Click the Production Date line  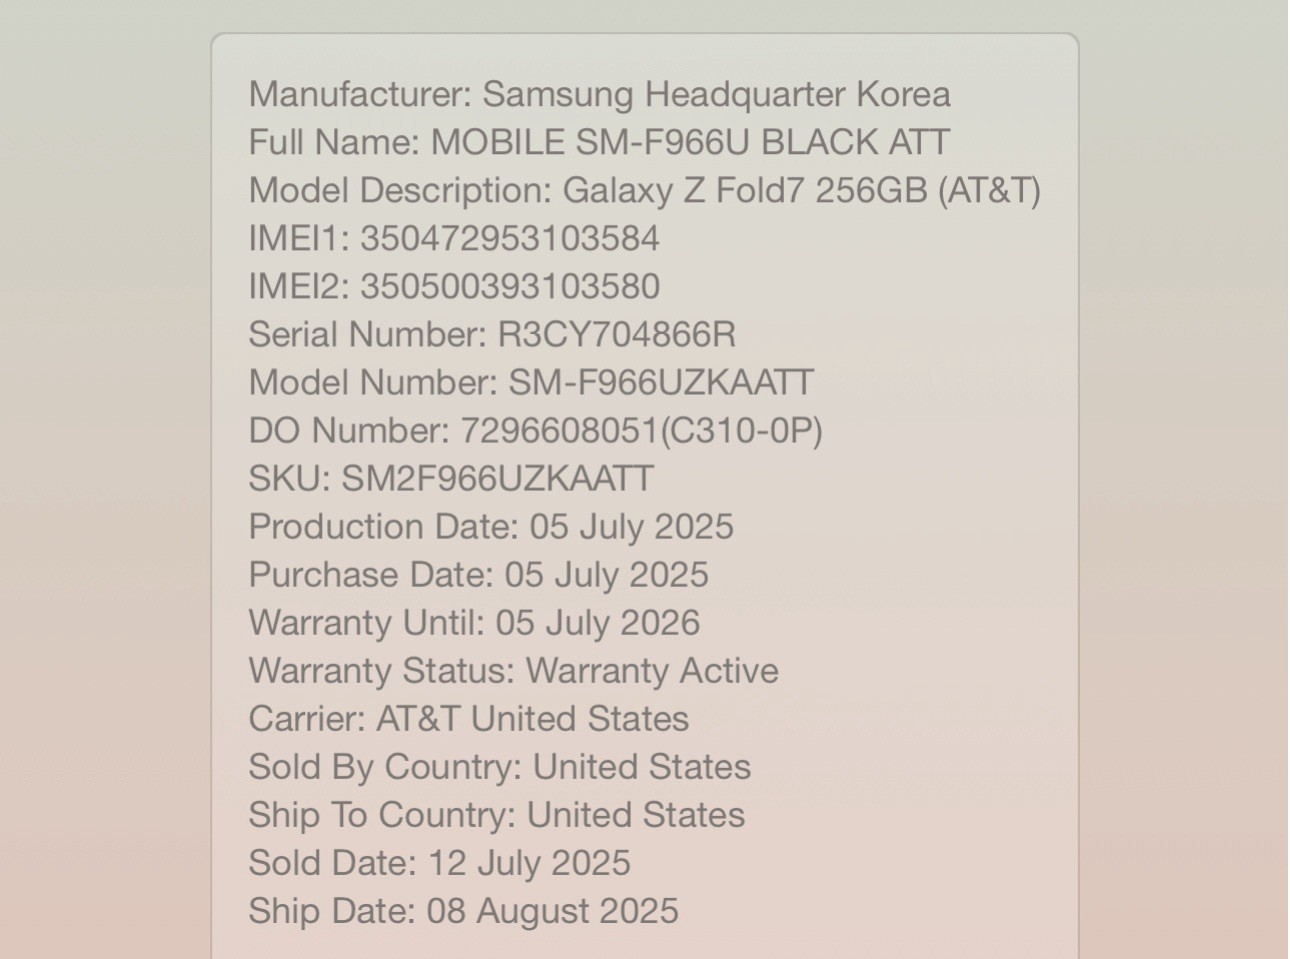[x=490, y=527]
